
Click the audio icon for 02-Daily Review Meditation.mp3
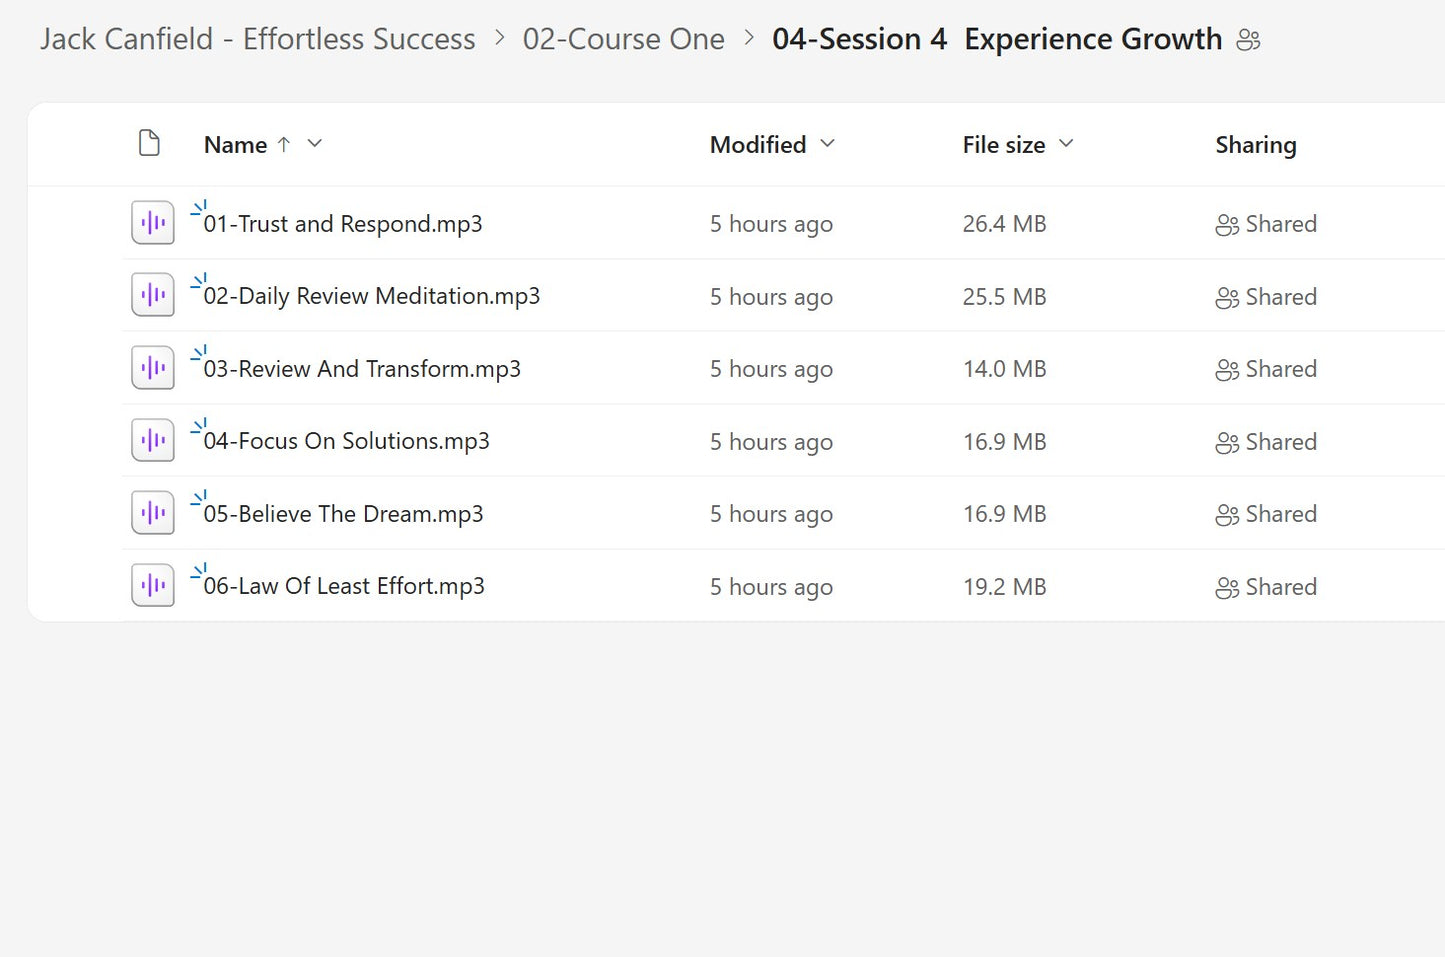(x=152, y=294)
